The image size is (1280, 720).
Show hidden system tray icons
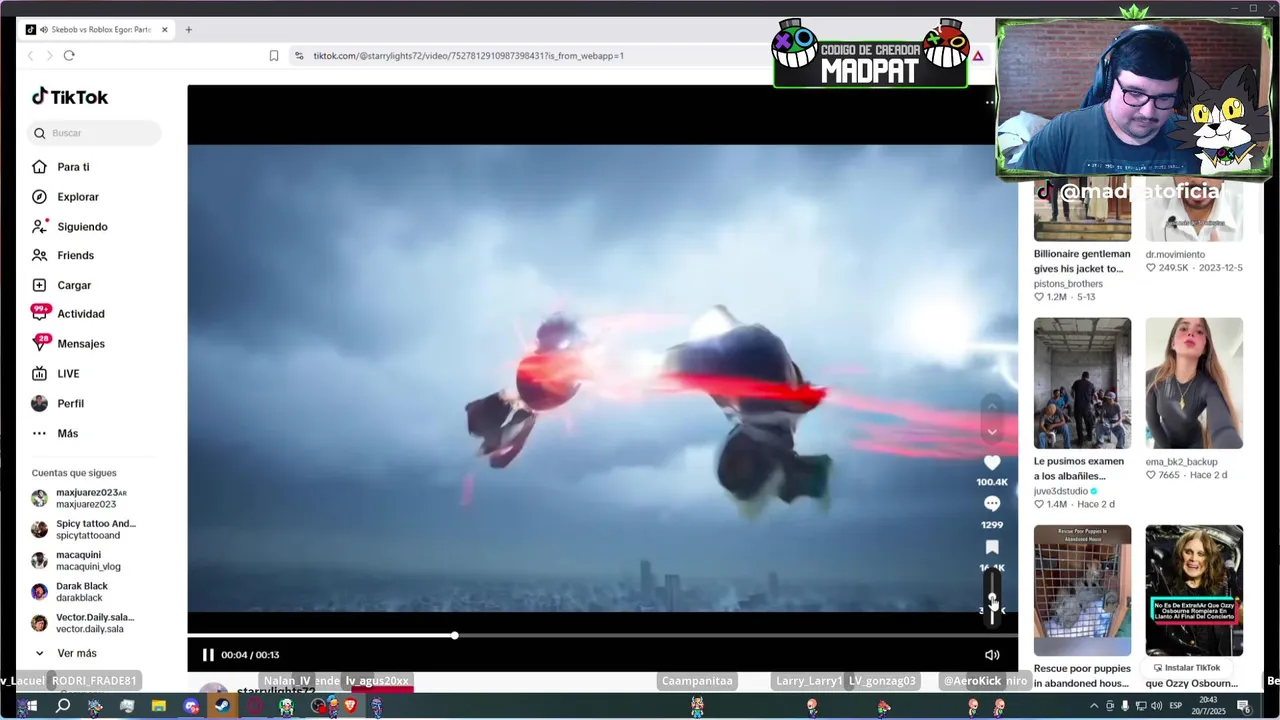[x=1093, y=706]
